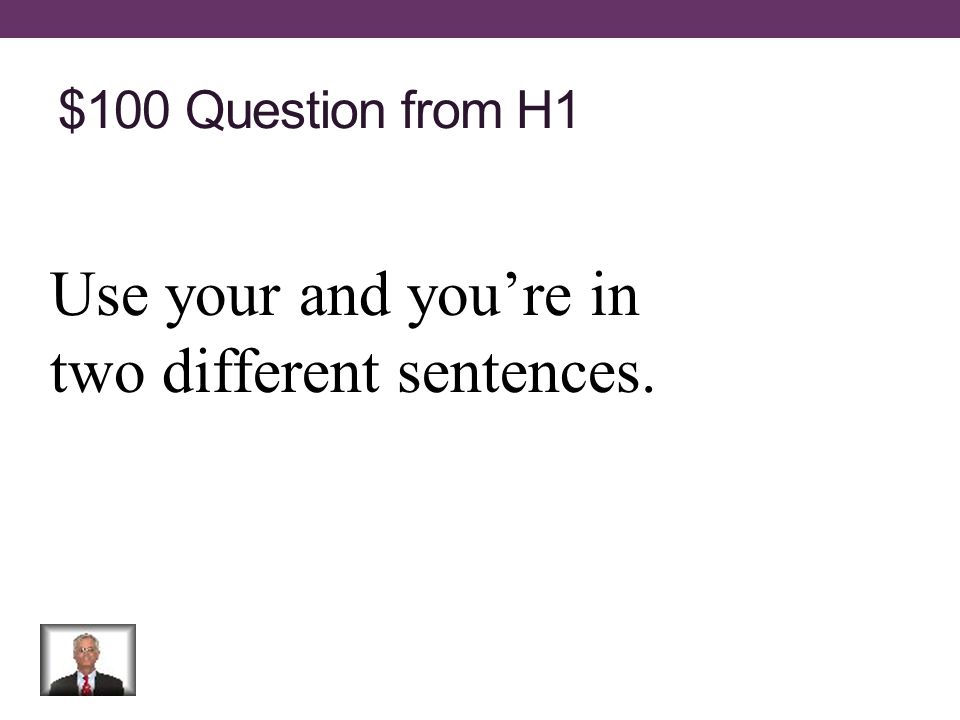Click the host photo thumbnail
This screenshot has height=720, width=960.
pos(88,659)
